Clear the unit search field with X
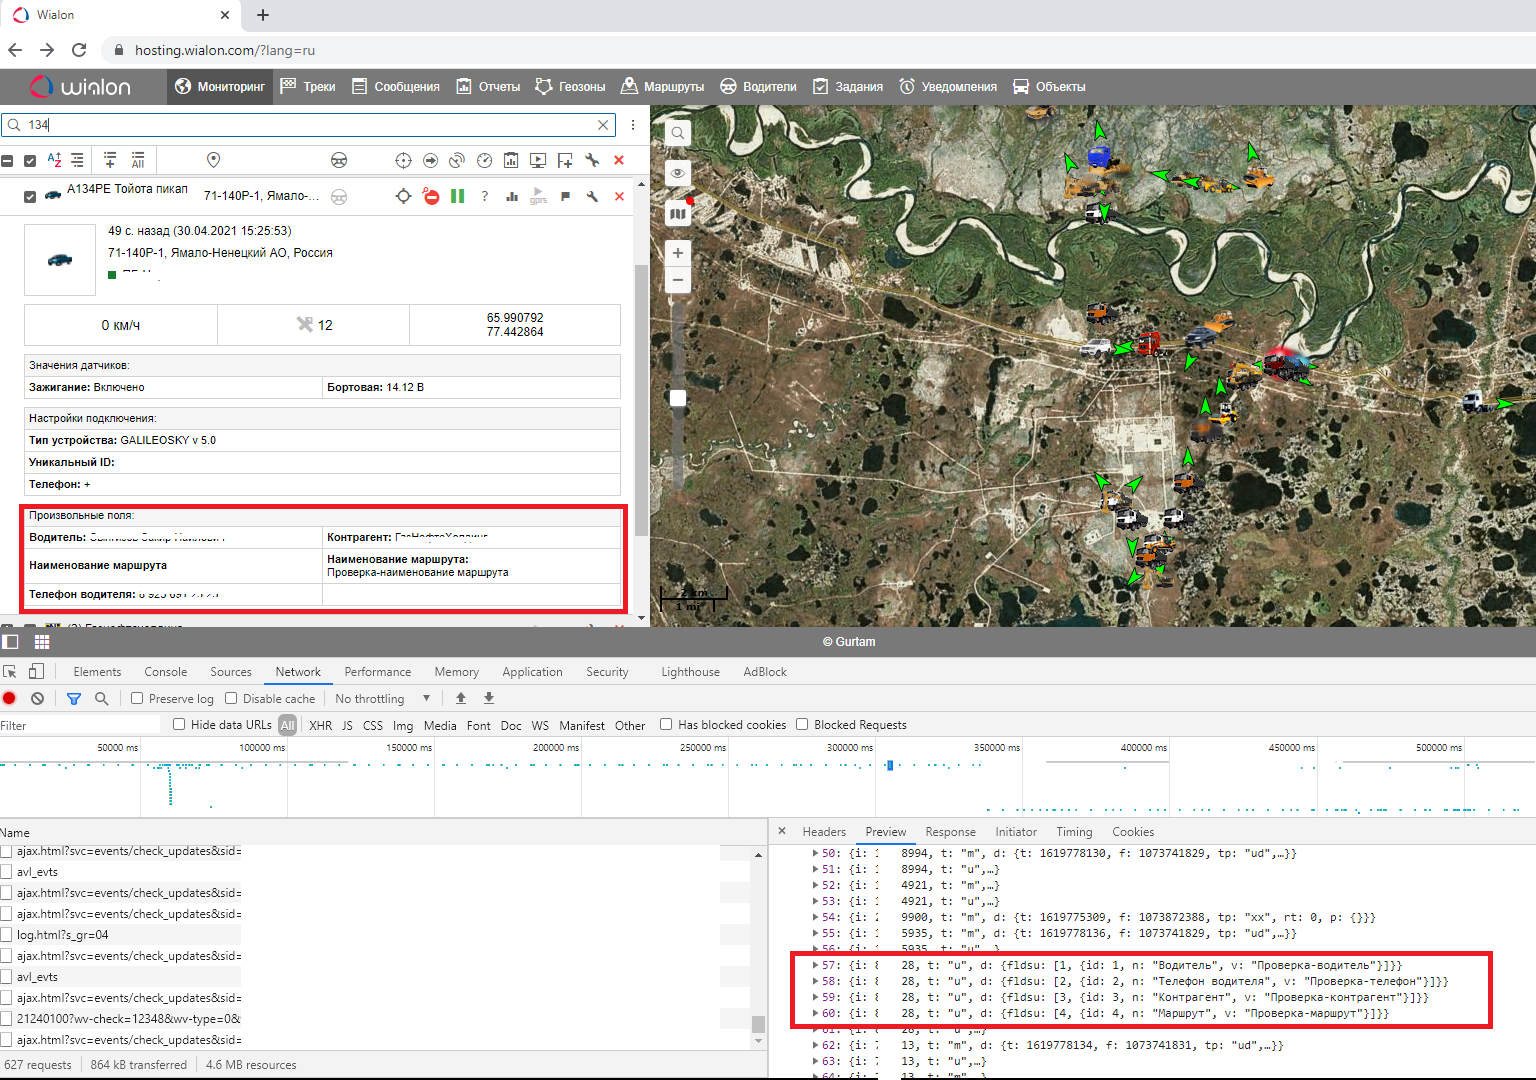This screenshot has height=1080, width=1536. click(x=603, y=125)
